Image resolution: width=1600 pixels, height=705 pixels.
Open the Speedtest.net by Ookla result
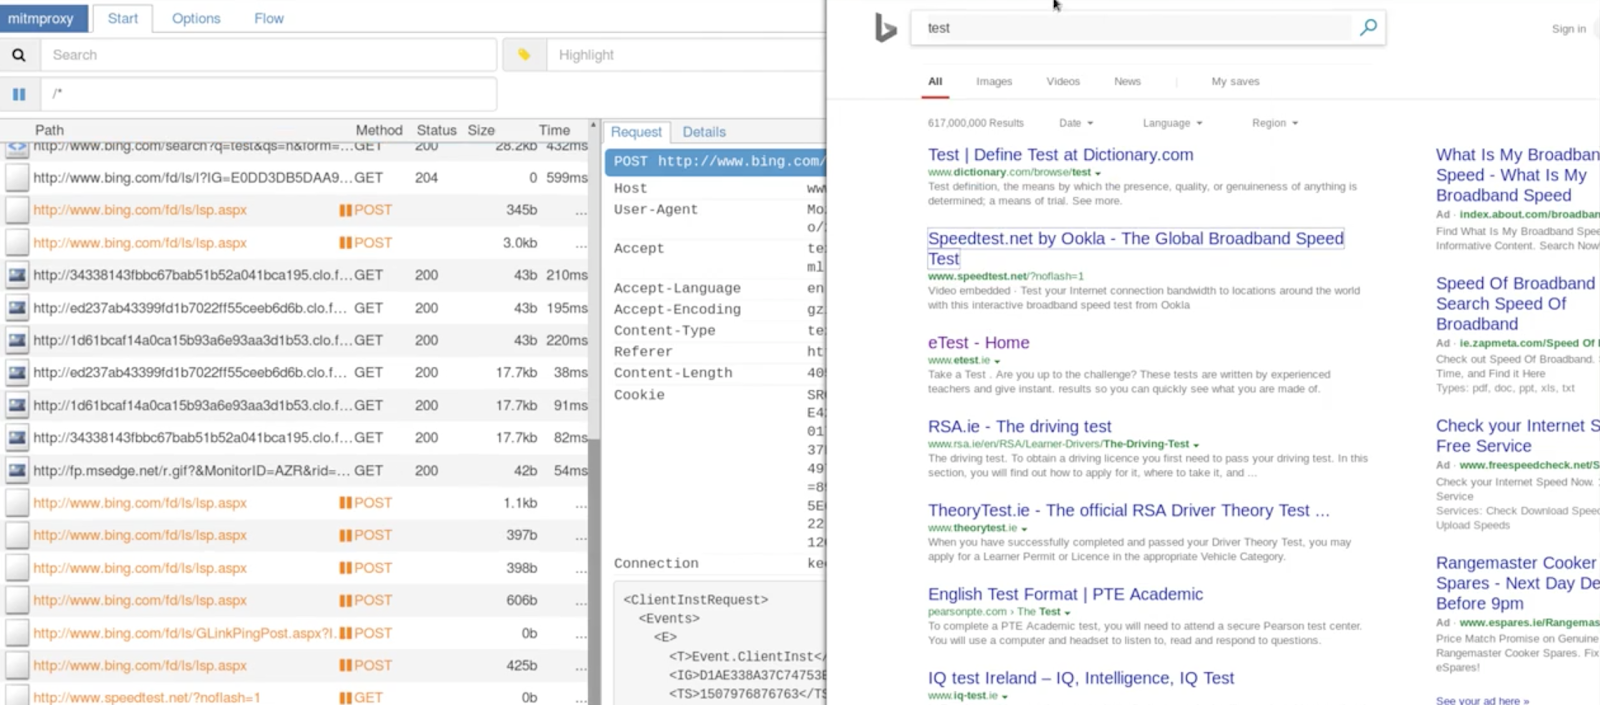tap(1136, 248)
